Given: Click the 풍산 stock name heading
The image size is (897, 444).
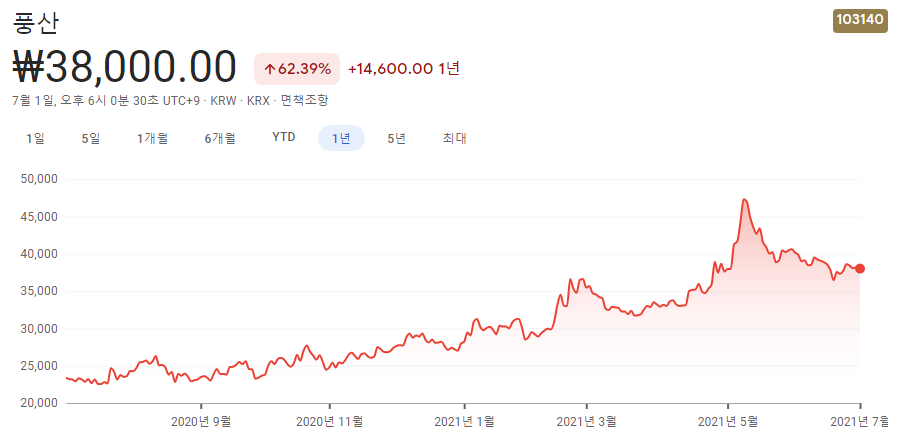Looking at the screenshot, I should tap(35, 22).
